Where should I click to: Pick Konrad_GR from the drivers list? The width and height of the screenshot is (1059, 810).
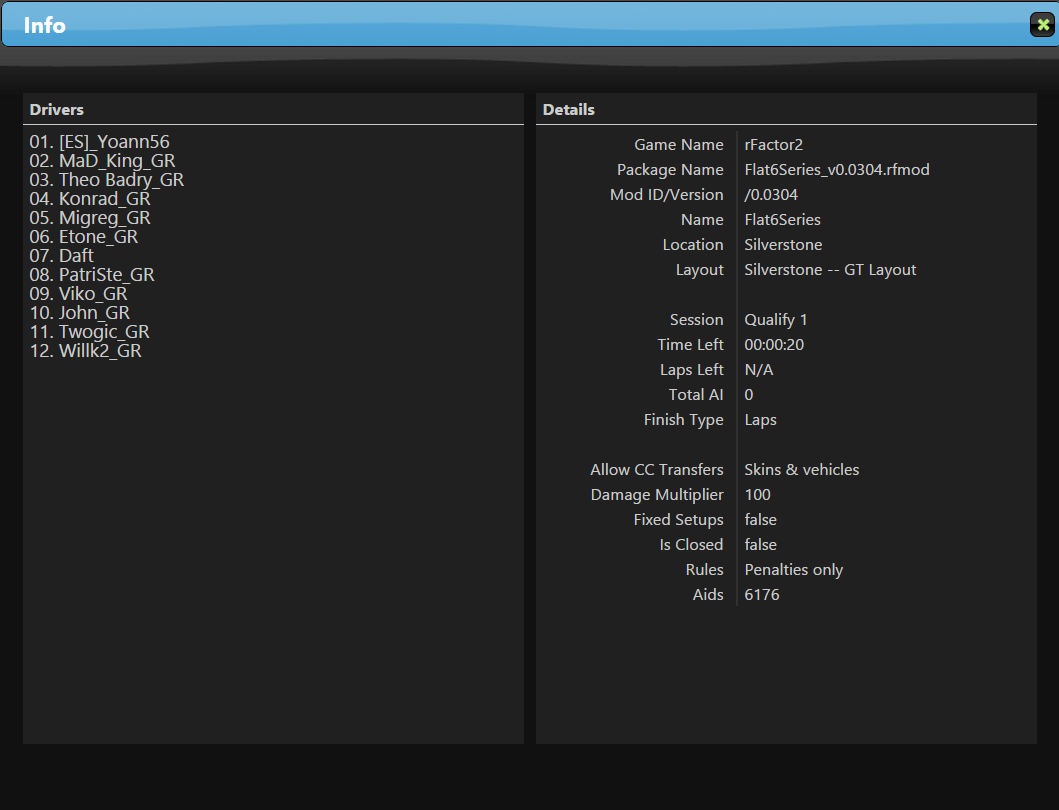pos(90,199)
